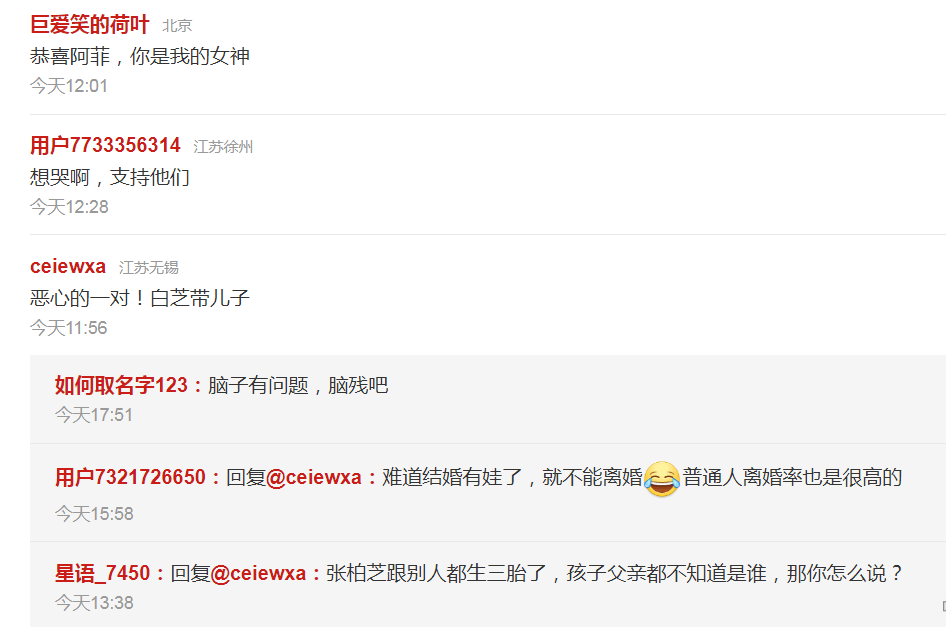This screenshot has height=627, width=946.
Task: Click timestamp 今天12:28
Action: pyautogui.click(x=69, y=207)
